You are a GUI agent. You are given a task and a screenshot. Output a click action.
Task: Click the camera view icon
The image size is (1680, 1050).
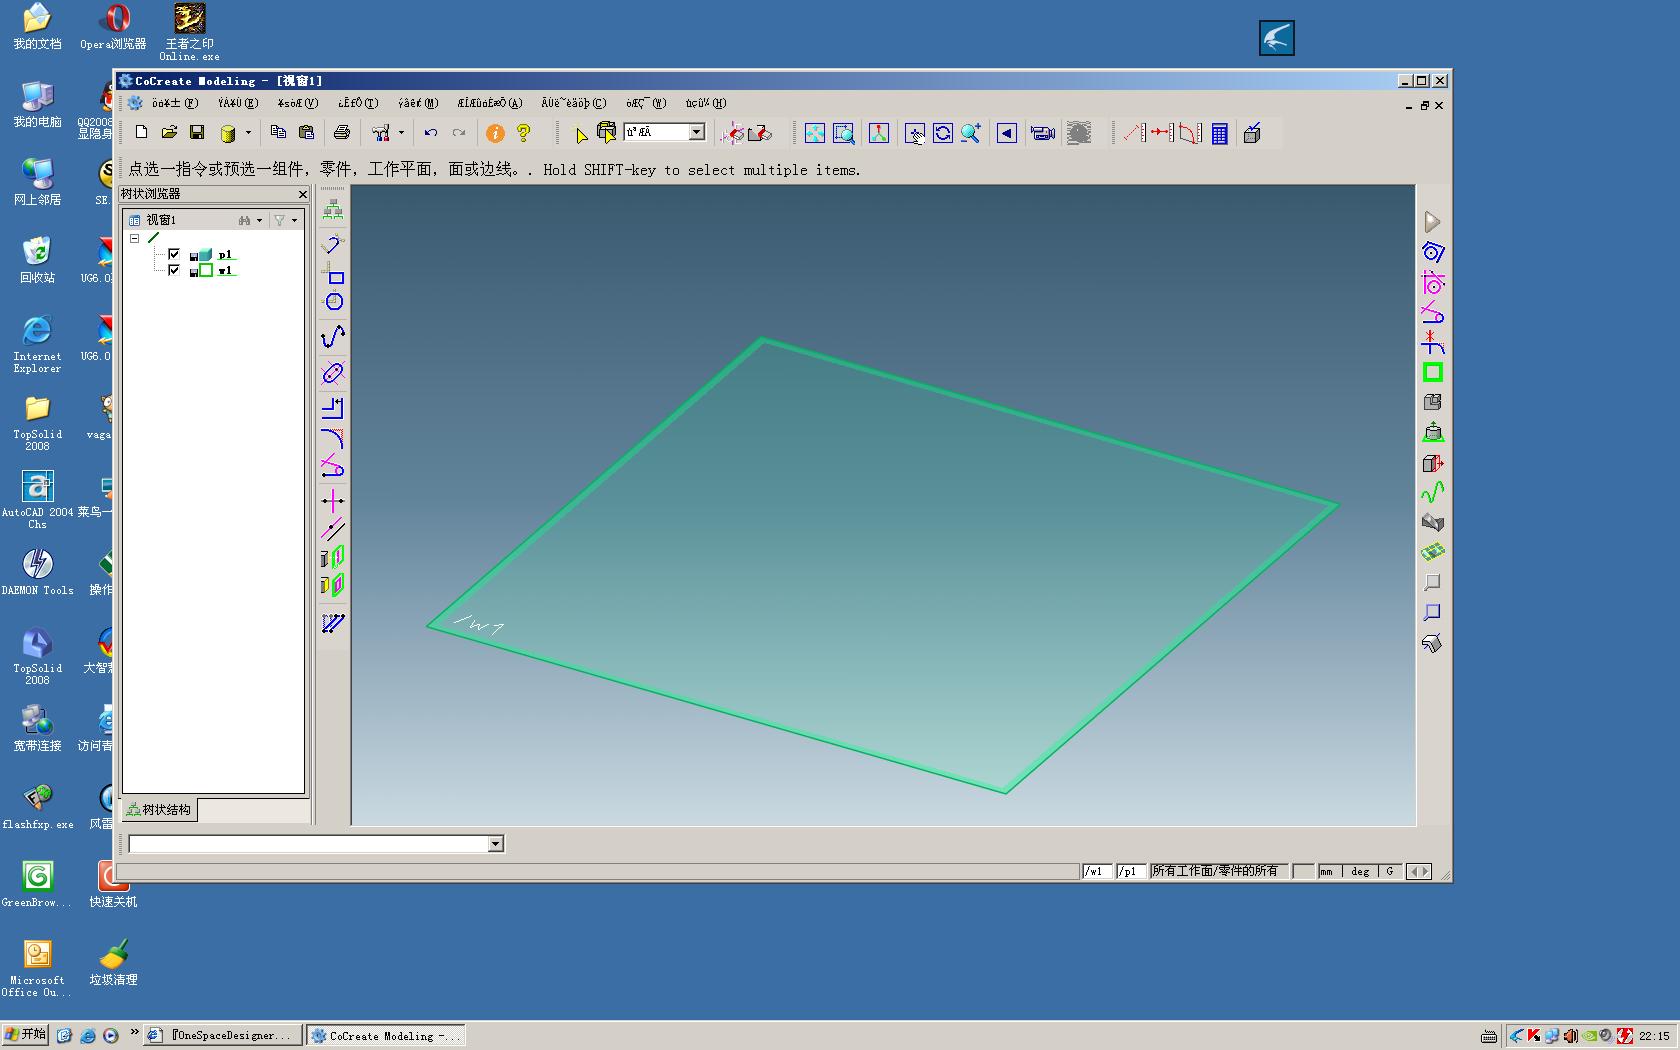(x=1043, y=133)
